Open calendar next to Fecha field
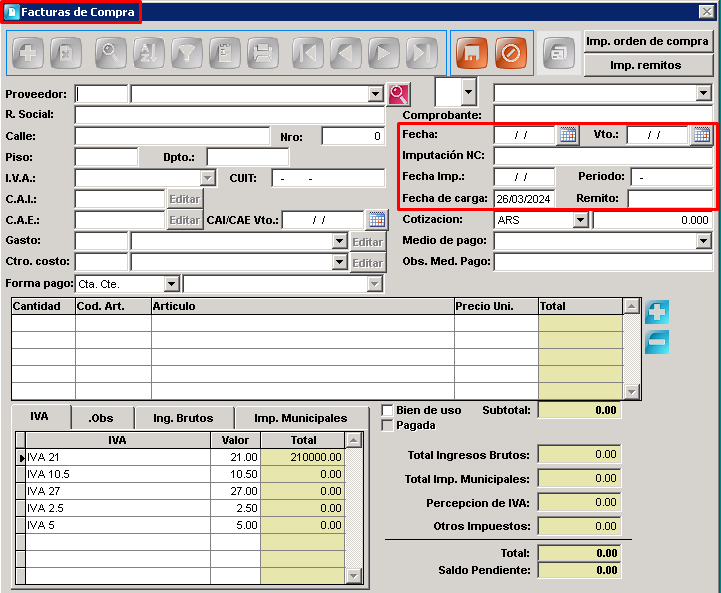 coord(567,135)
